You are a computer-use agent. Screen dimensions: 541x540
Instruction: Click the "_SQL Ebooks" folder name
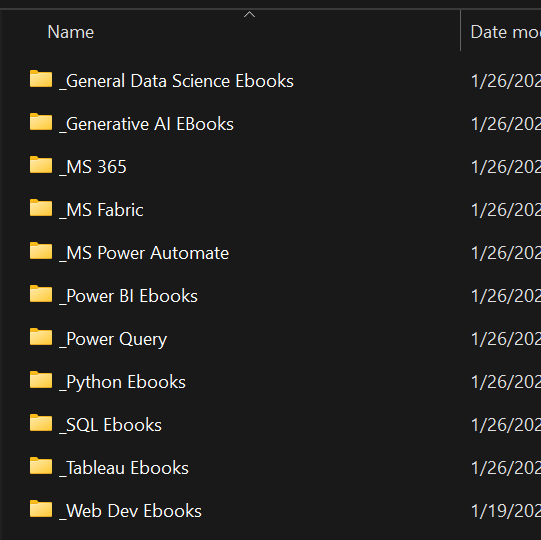(110, 425)
